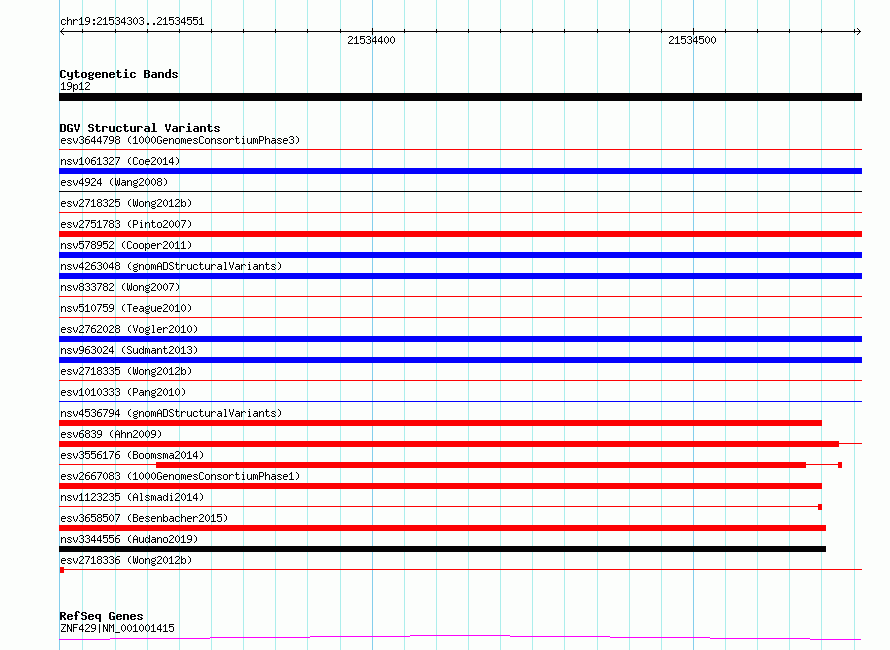Click the red bar under nsv4536794
Image resolution: width=890 pixels, height=650 pixels.
pyautogui.click(x=440, y=423)
